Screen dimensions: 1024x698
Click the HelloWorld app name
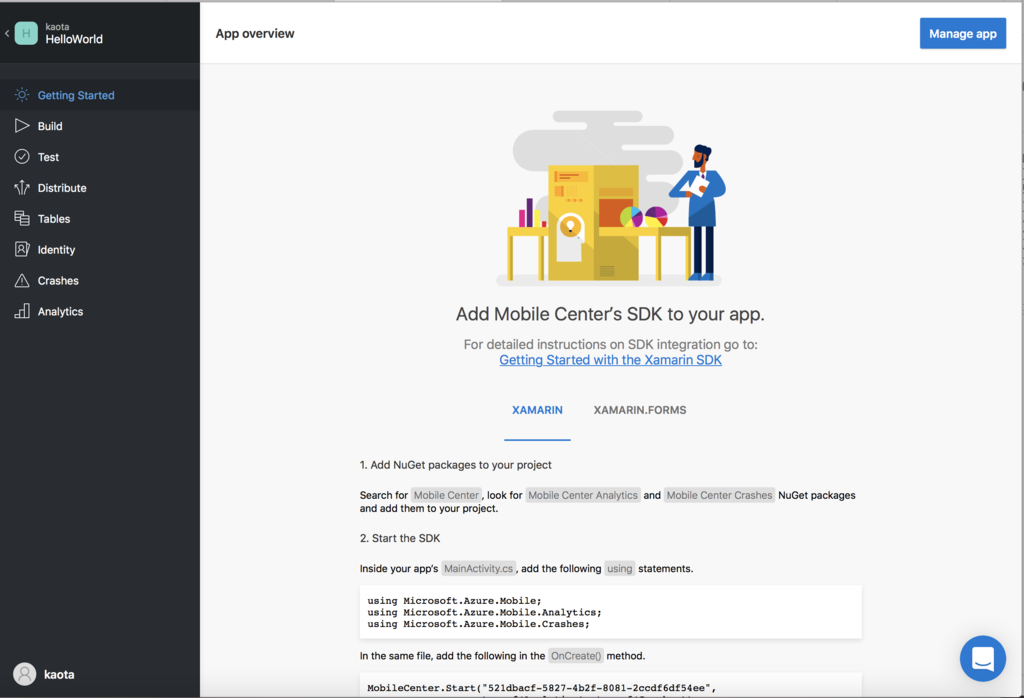click(x=74, y=39)
